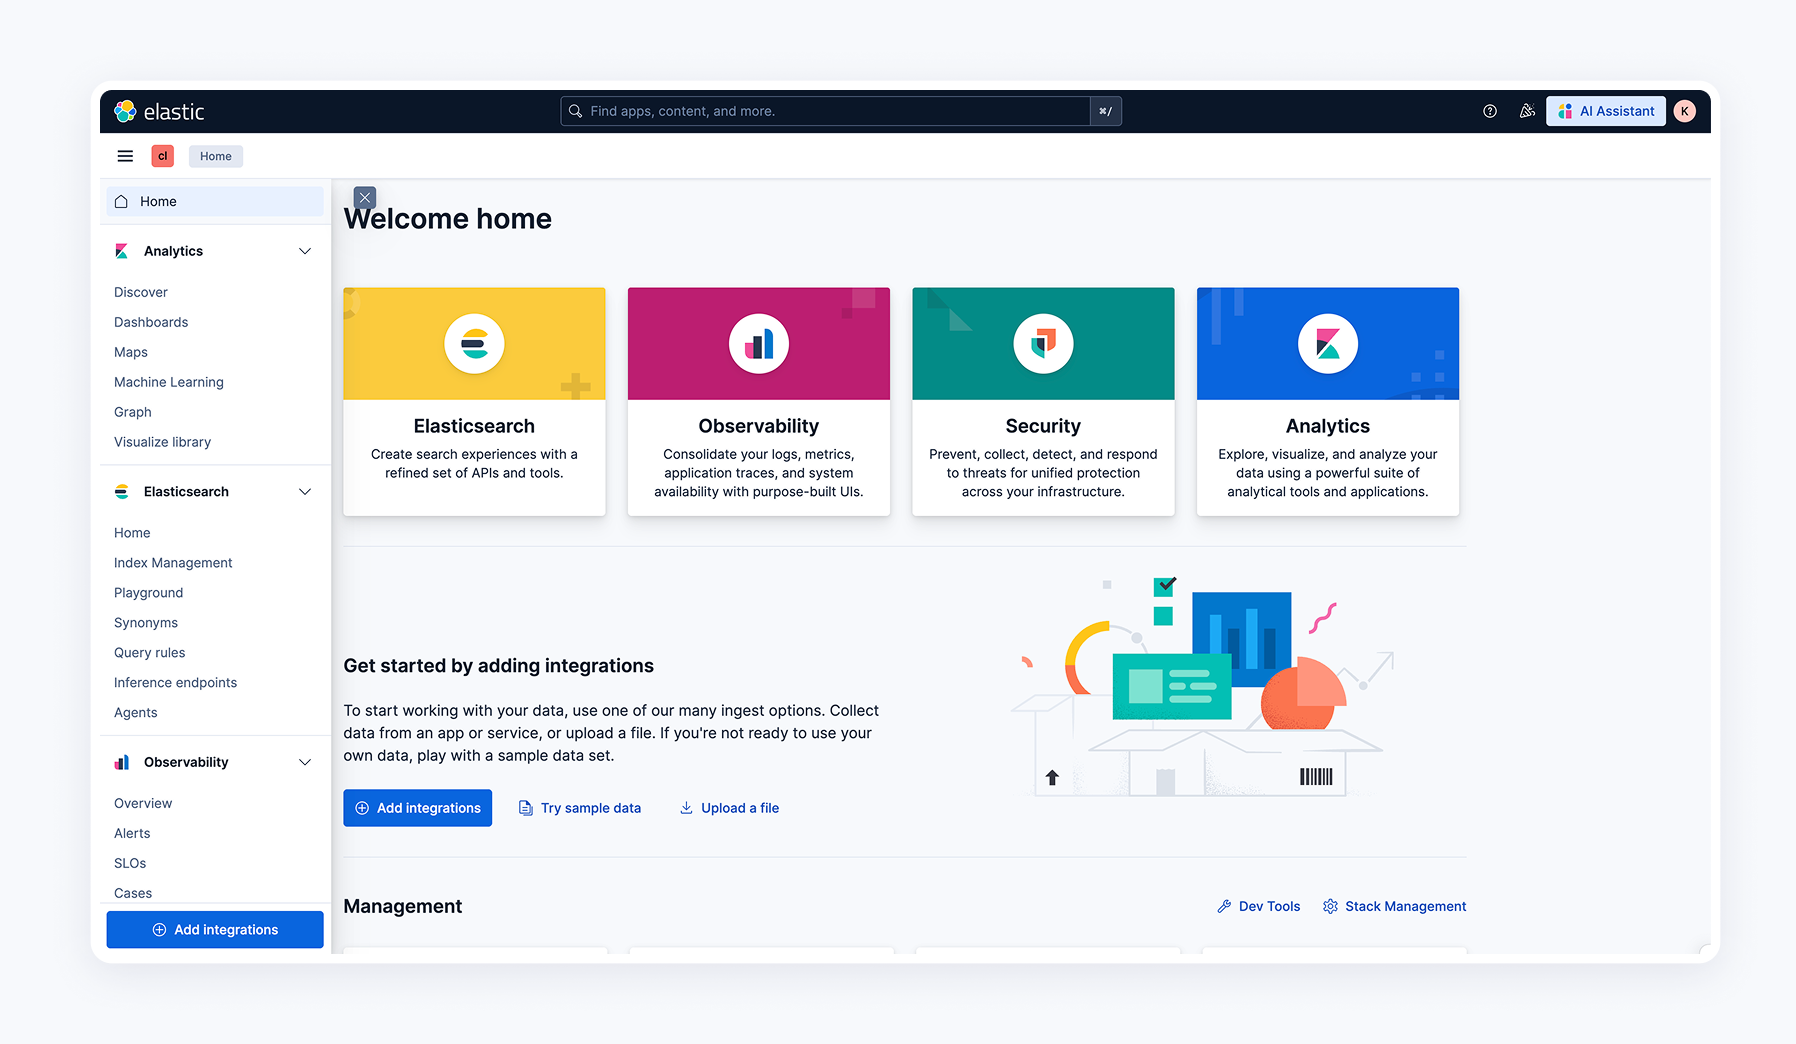Open the Observability solution card icon

point(759,344)
